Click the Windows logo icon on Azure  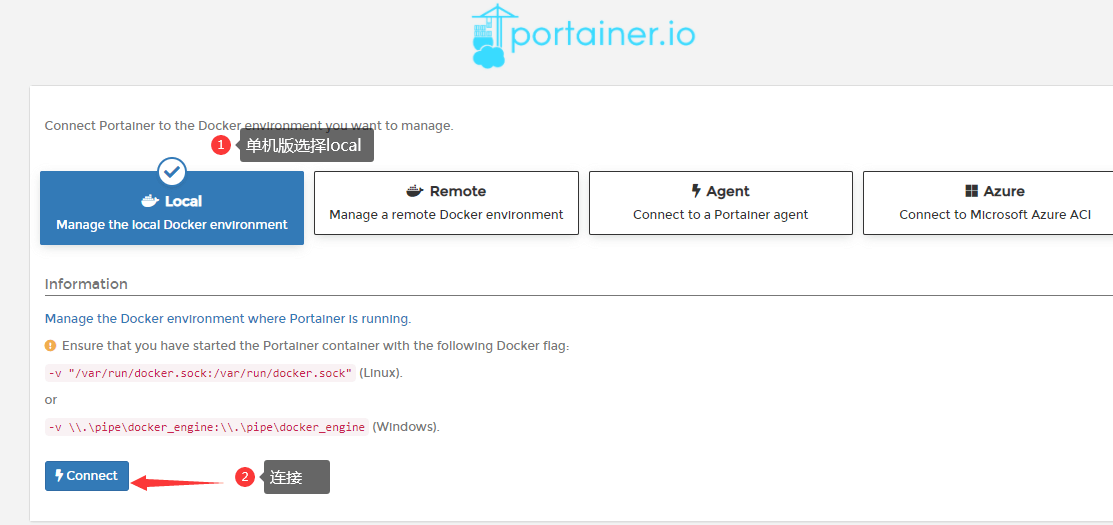(x=972, y=192)
